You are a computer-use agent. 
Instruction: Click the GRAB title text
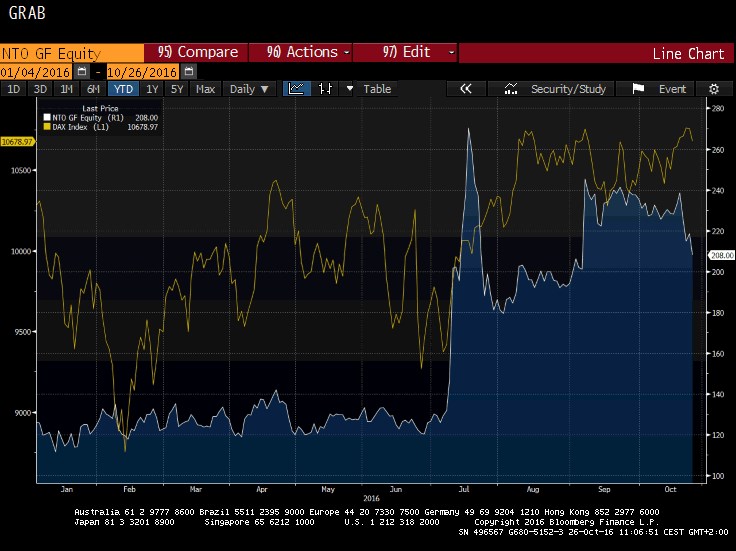click(27, 13)
